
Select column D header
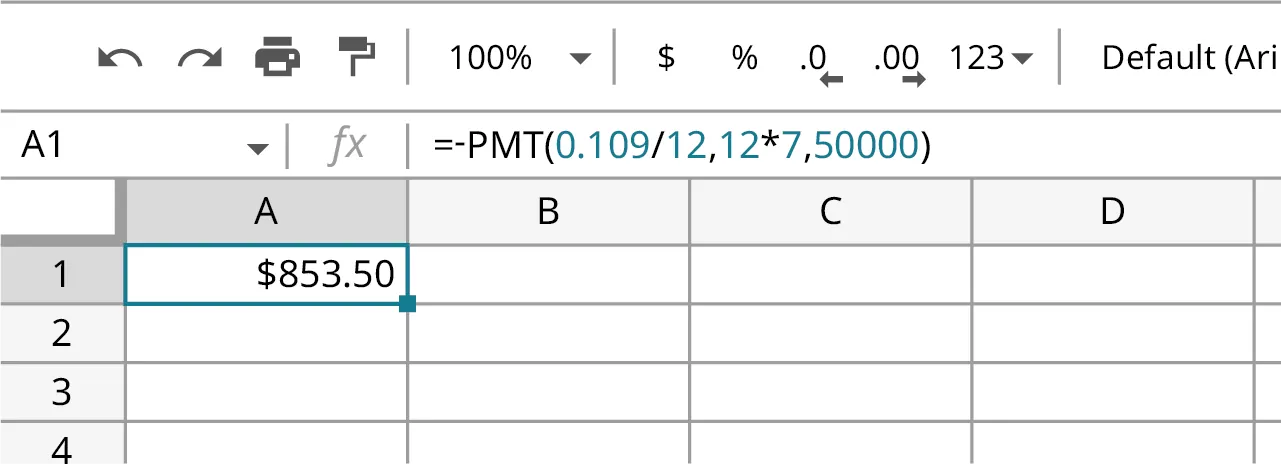[1112, 211]
